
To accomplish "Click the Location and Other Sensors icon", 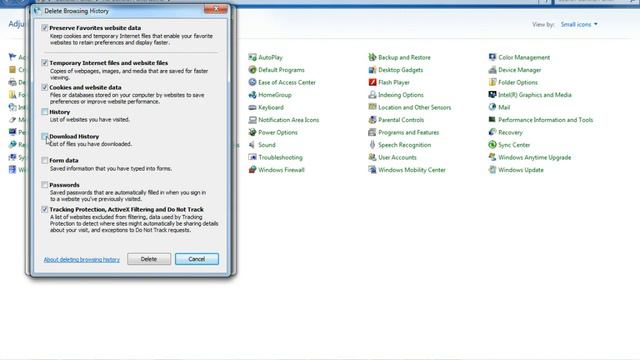I will (372, 107).
